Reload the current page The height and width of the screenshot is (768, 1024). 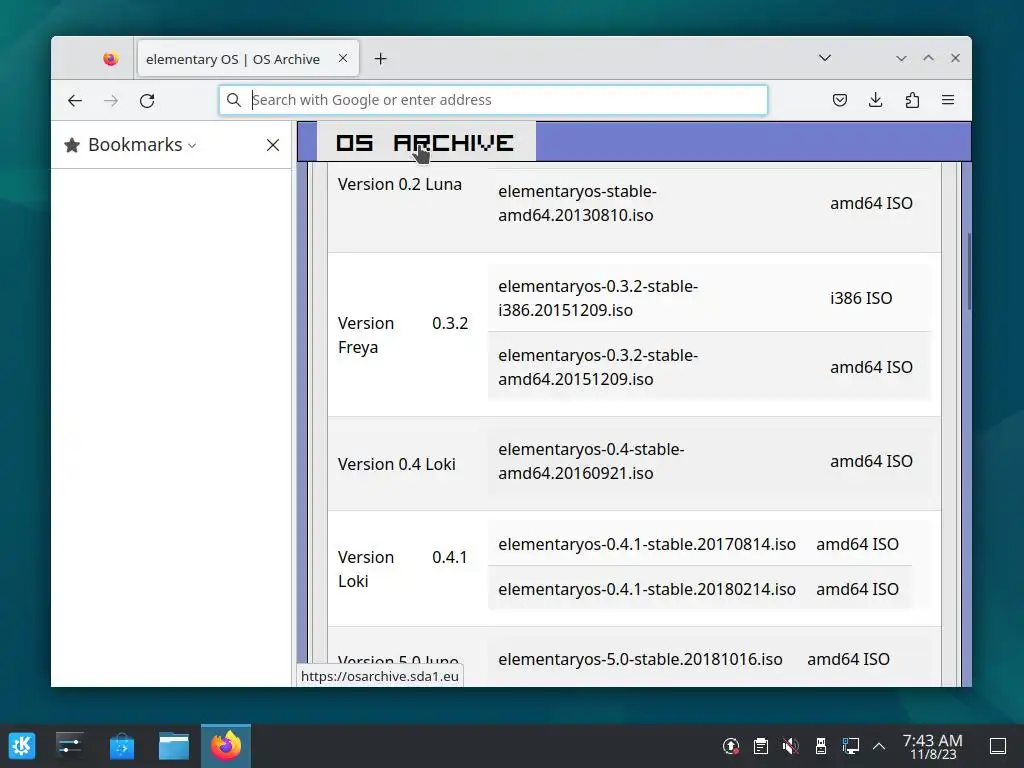coord(147,101)
